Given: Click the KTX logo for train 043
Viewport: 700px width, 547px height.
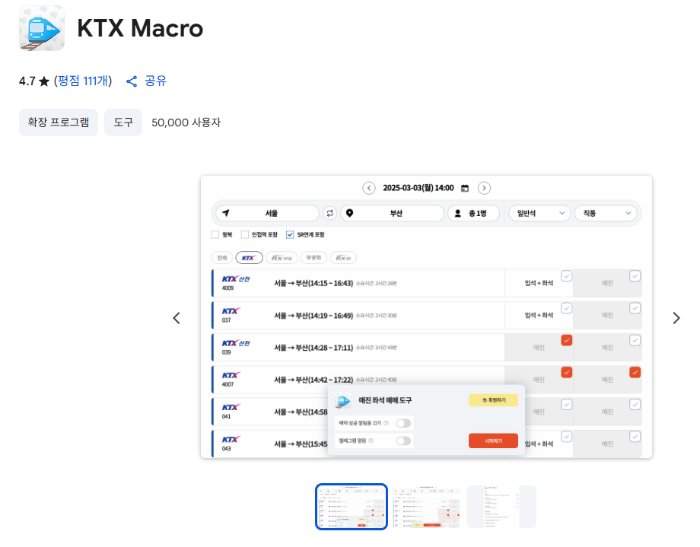Looking at the screenshot, I should pyautogui.click(x=231, y=439).
